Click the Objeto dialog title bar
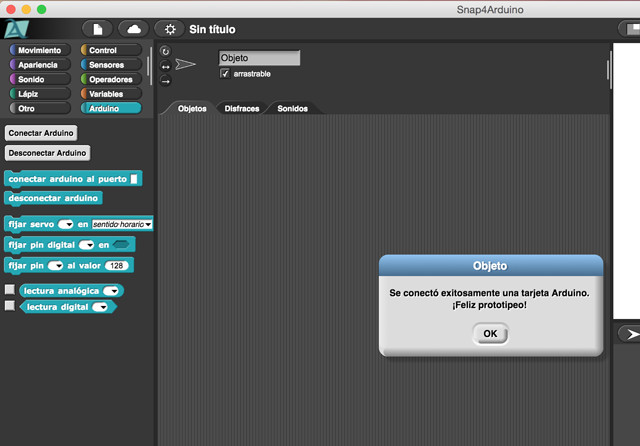The image size is (640, 446). click(491, 266)
